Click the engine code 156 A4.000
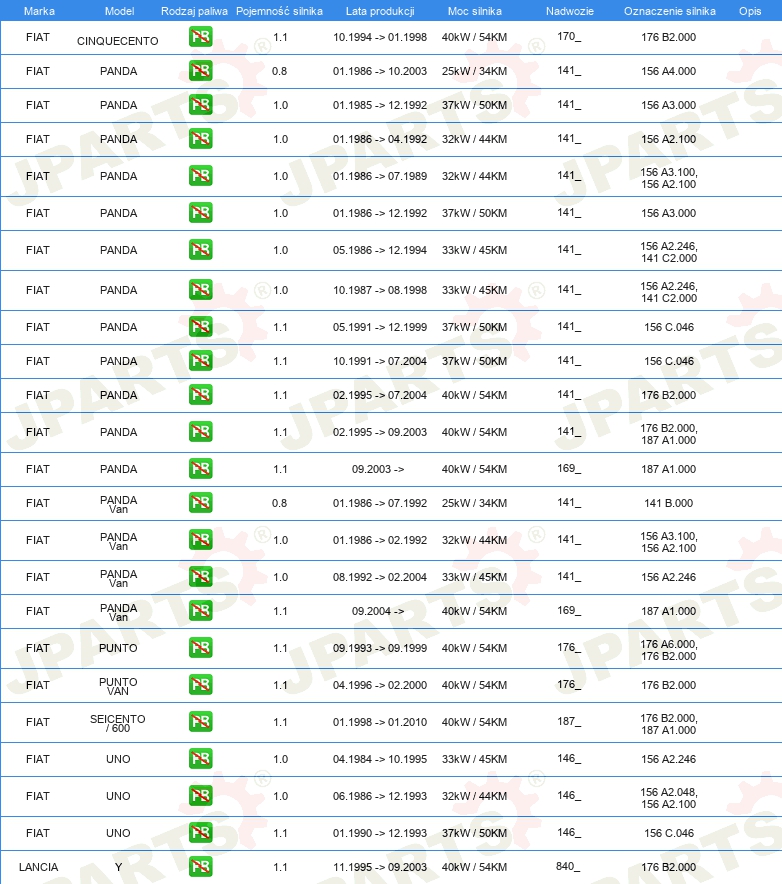The height and width of the screenshot is (884, 782). tap(668, 71)
